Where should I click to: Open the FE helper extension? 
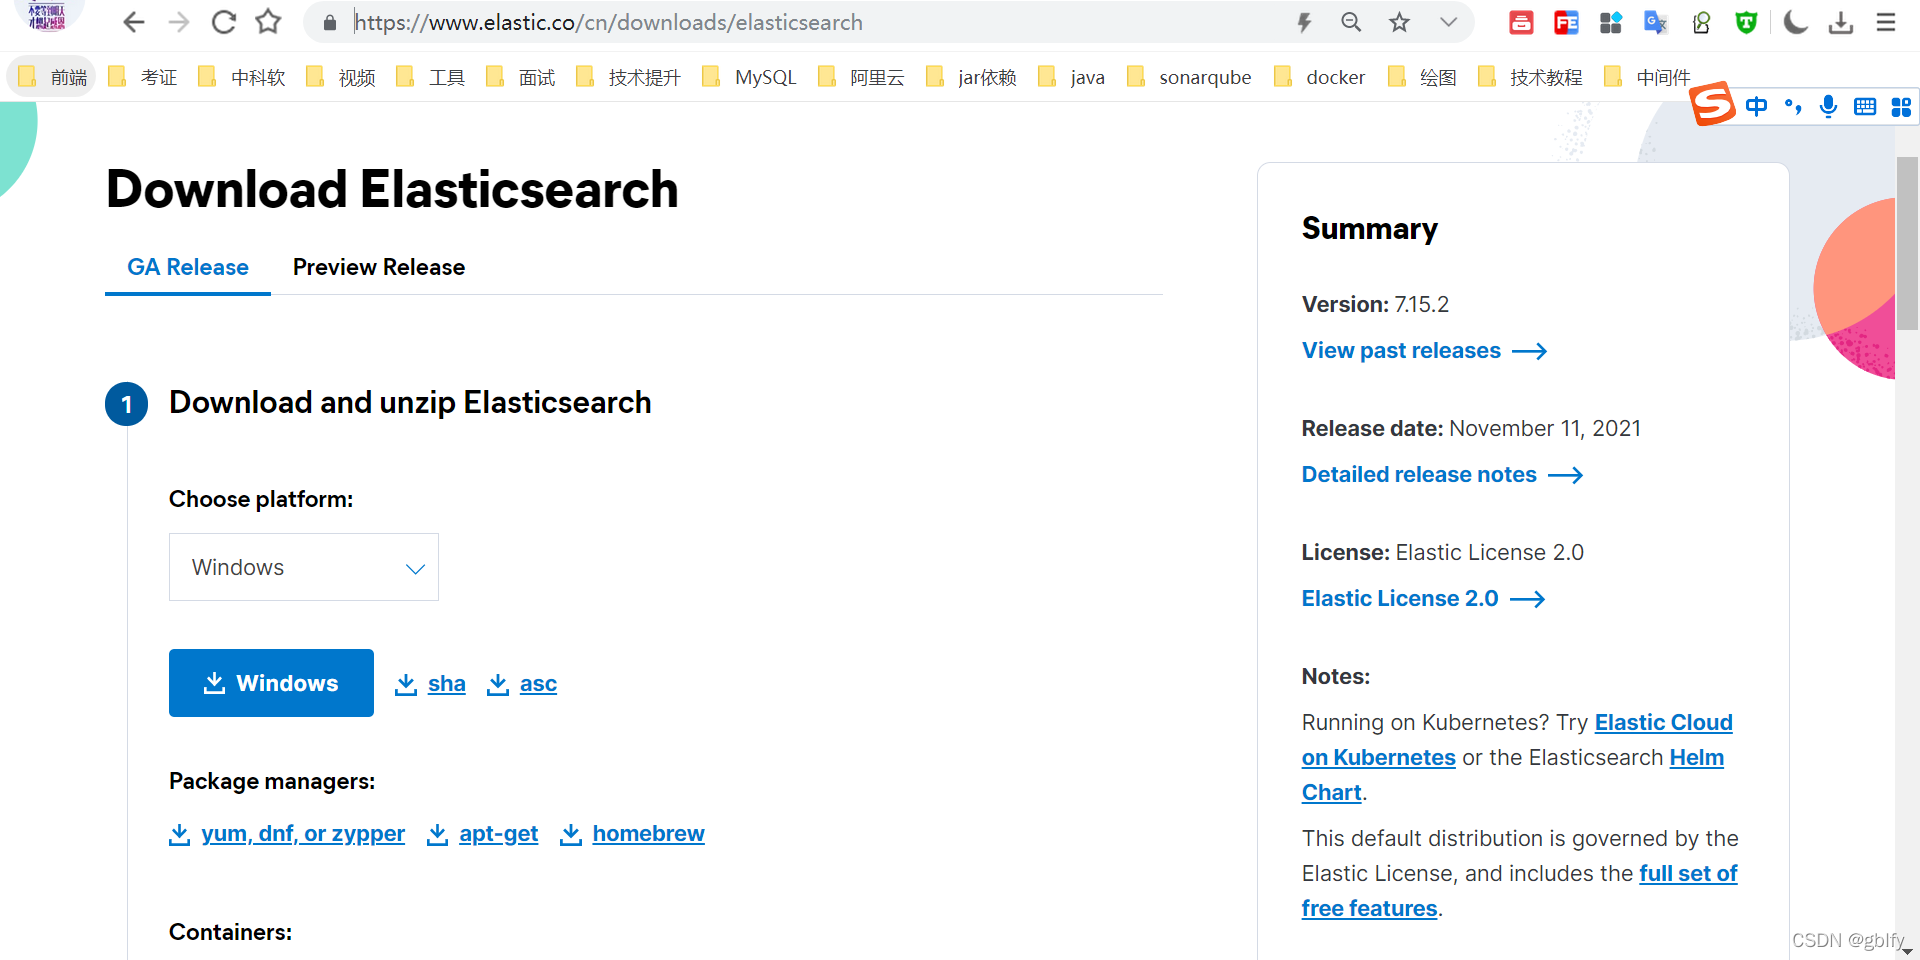click(1566, 22)
